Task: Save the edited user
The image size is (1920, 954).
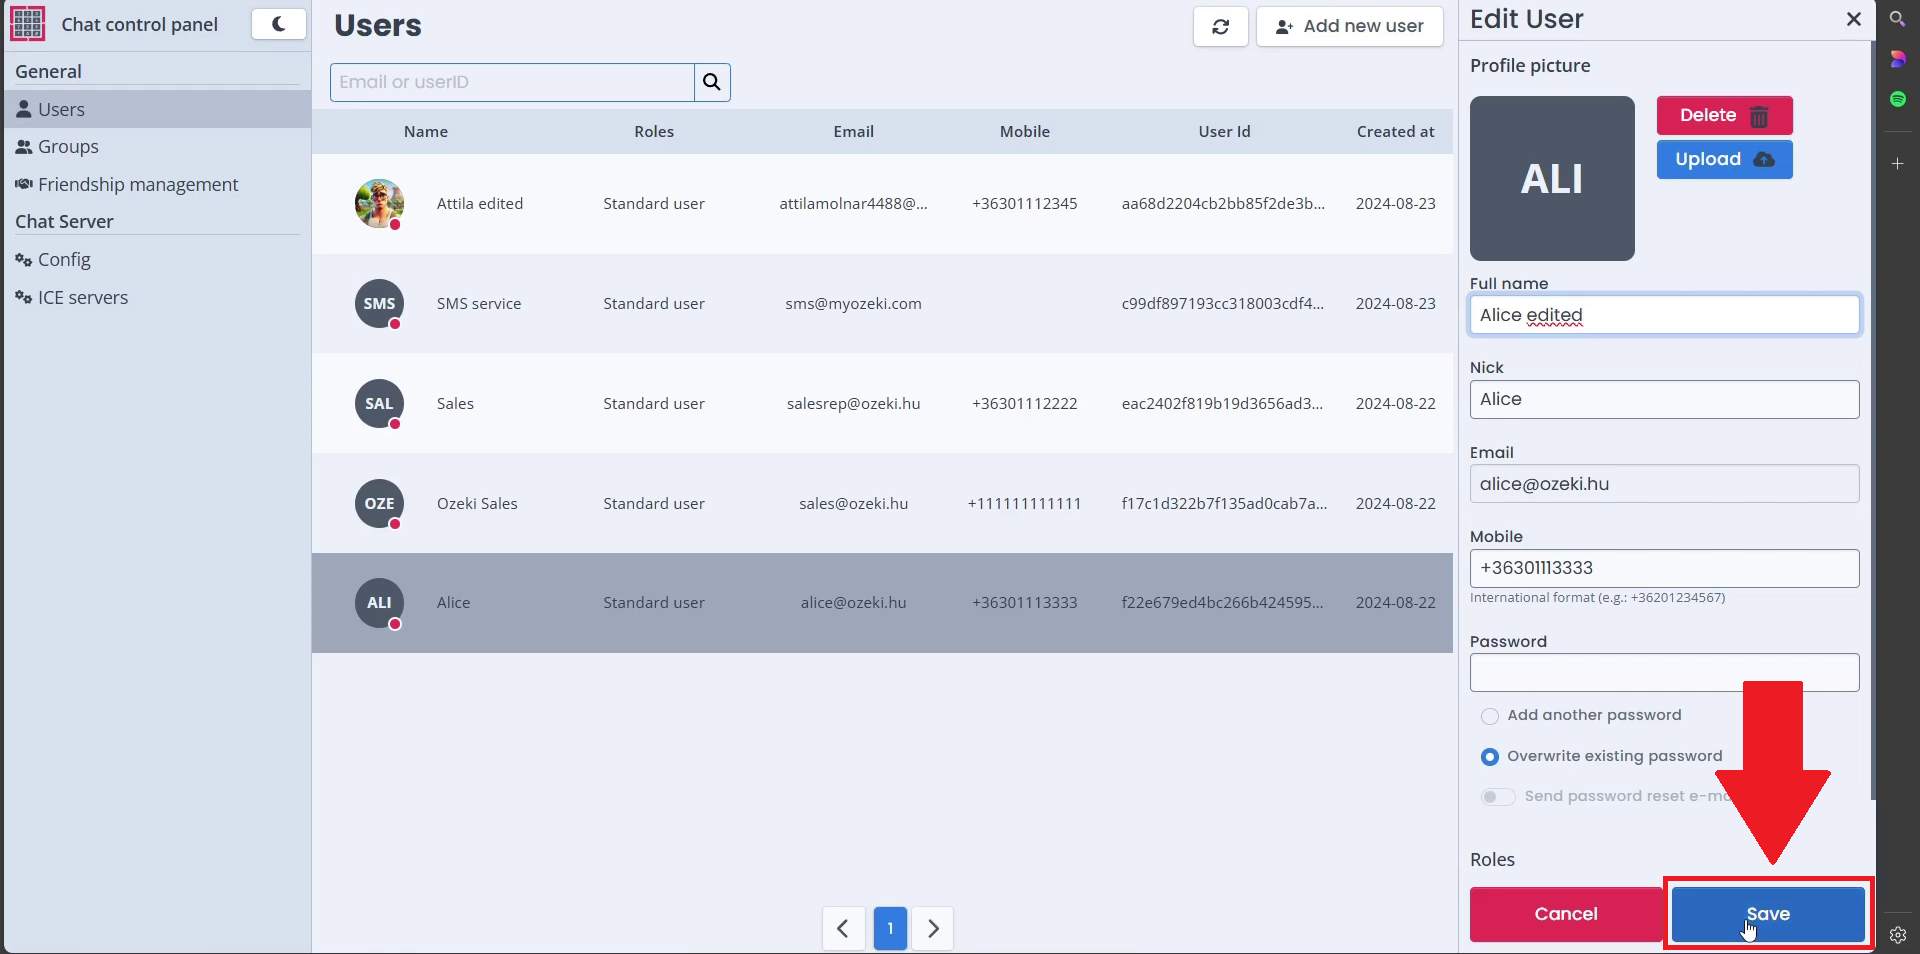Action: (x=1767, y=914)
